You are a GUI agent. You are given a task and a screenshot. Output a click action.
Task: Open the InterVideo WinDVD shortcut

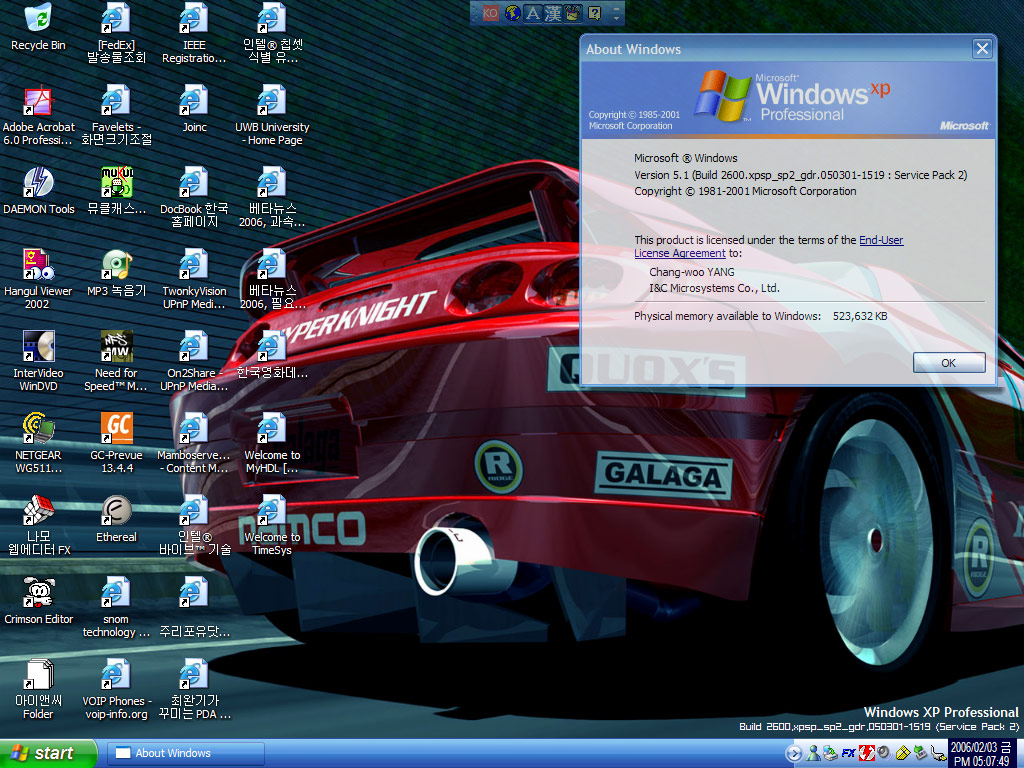(38, 348)
